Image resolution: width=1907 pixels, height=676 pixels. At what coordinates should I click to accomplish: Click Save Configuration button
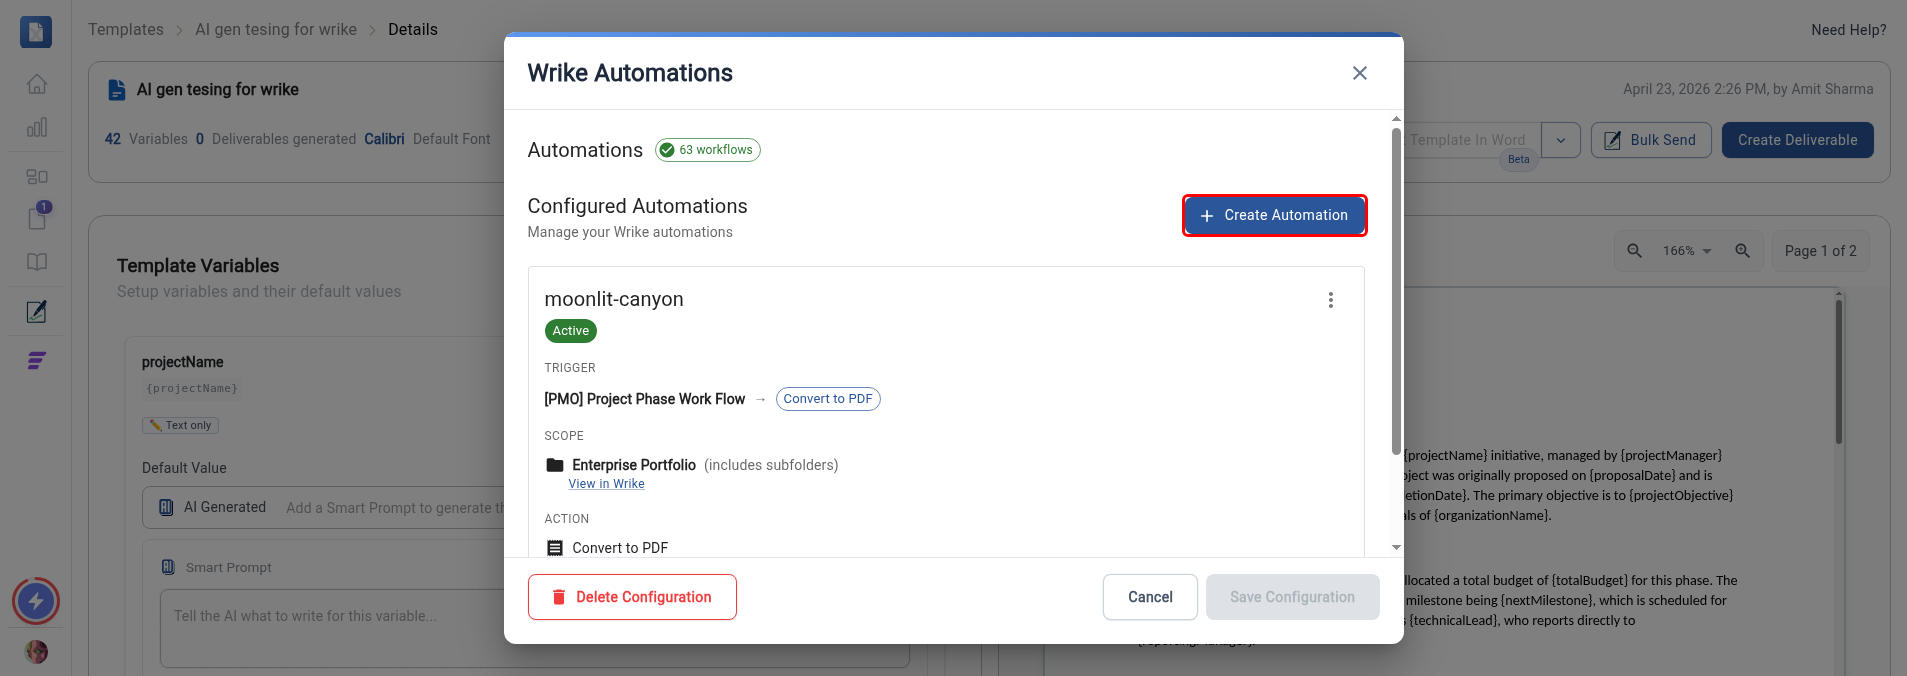[x=1292, y=597]
